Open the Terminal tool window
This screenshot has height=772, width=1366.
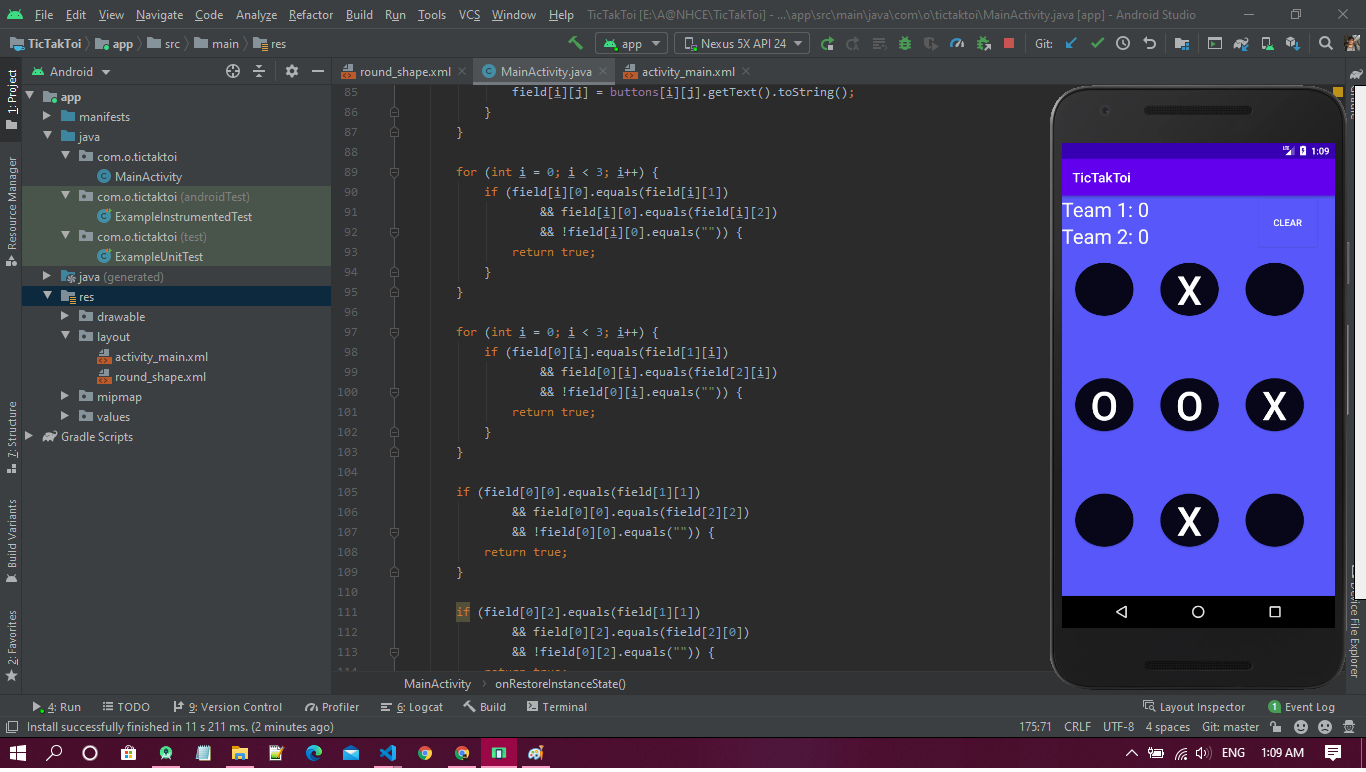(555, 707)
